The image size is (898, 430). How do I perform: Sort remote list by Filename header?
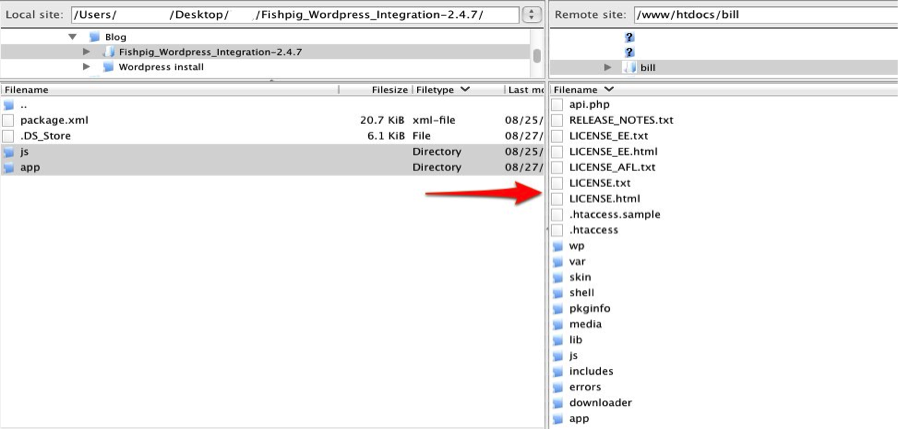click(x=585, y=90)
